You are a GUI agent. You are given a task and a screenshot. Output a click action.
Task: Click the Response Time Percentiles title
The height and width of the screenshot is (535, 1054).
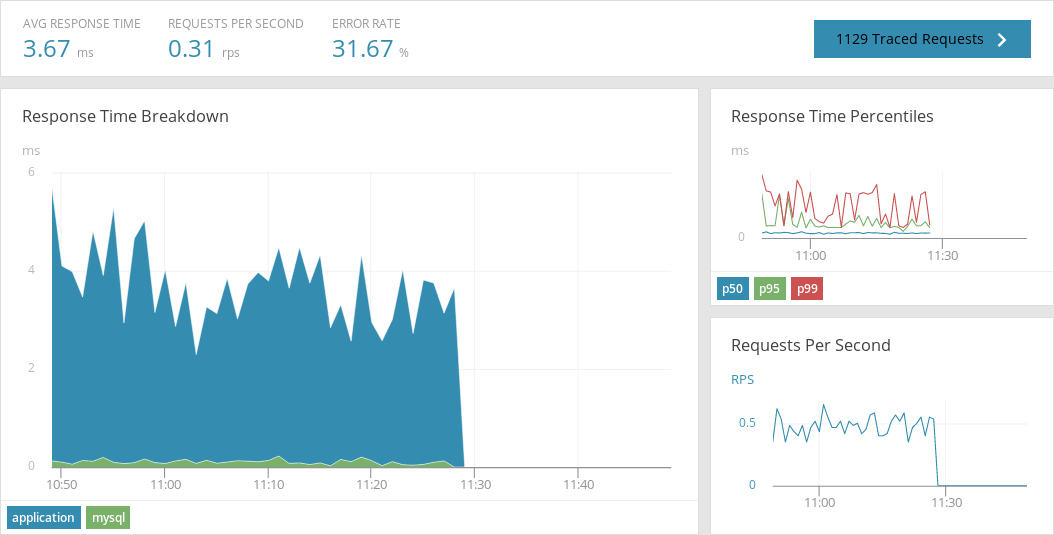[832, 116]
